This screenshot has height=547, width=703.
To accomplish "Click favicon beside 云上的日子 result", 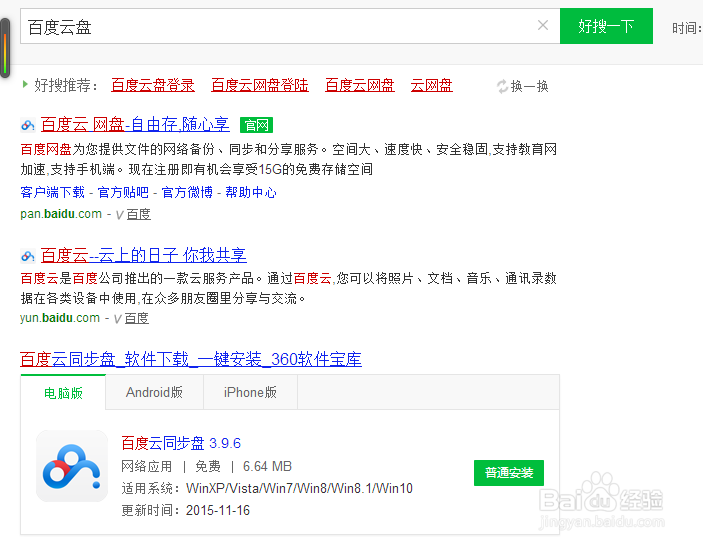I will click(28, 256).
